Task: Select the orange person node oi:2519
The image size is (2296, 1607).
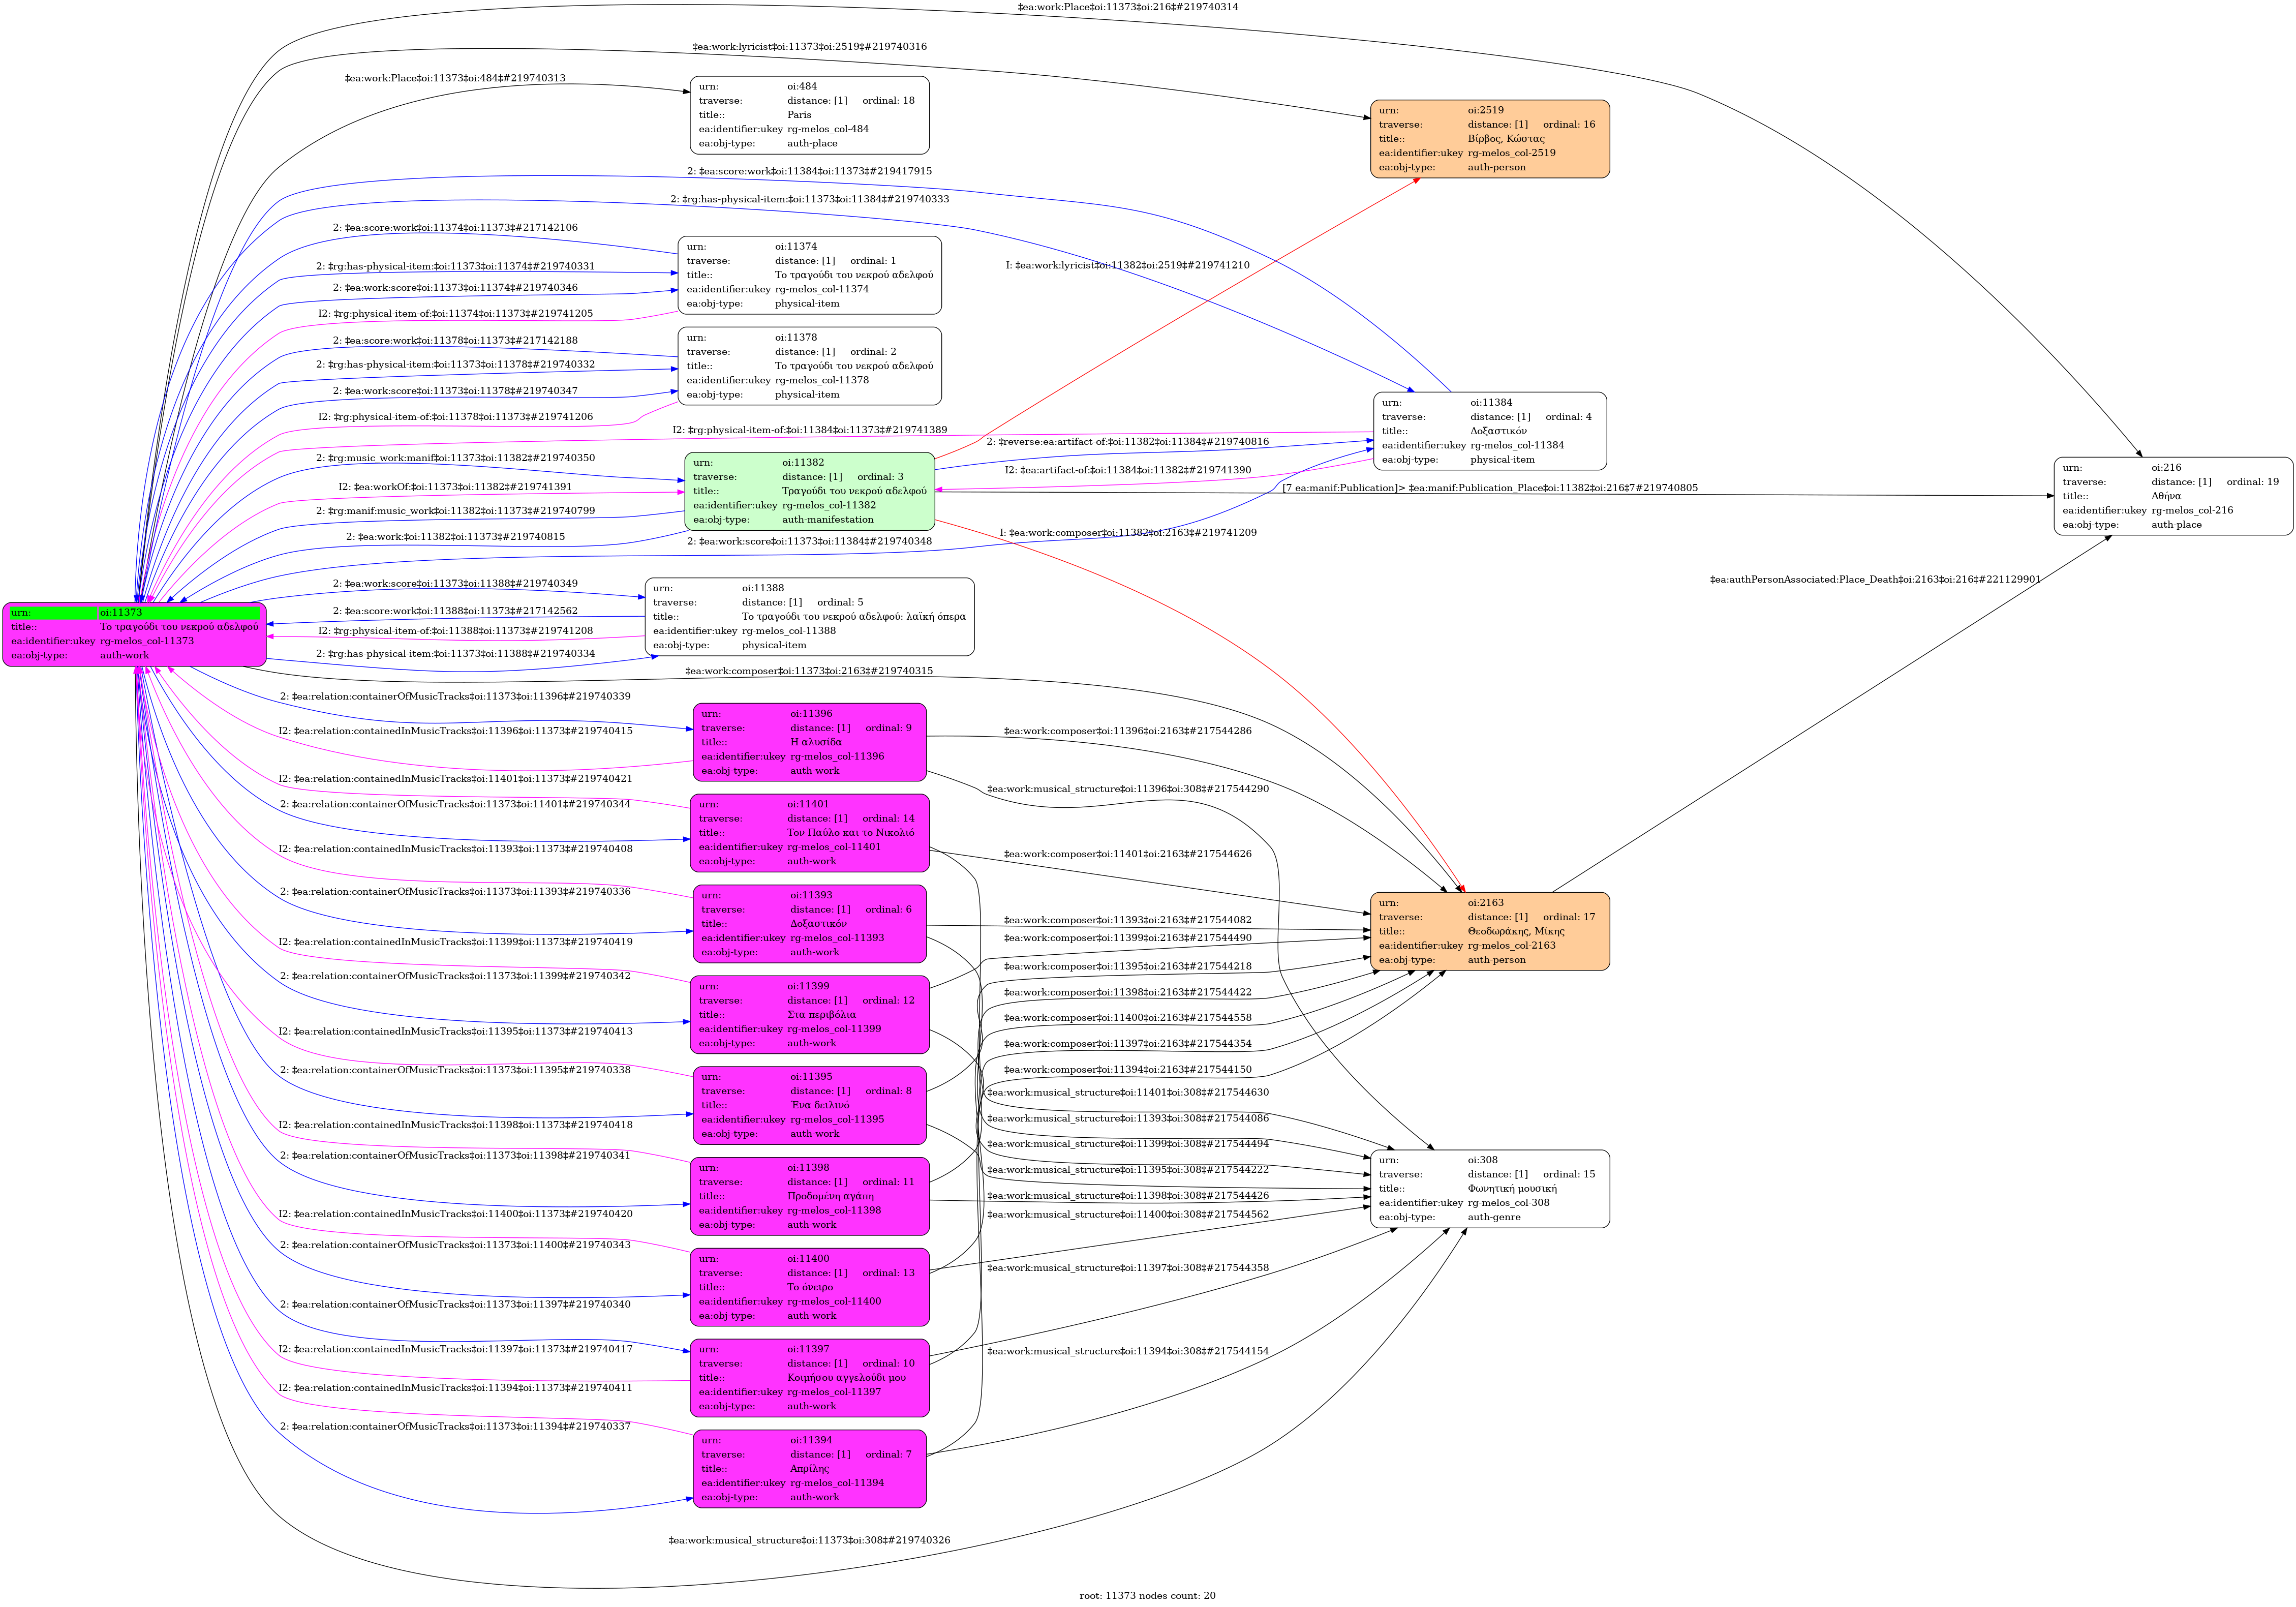Action: [x=1489, y=139]
